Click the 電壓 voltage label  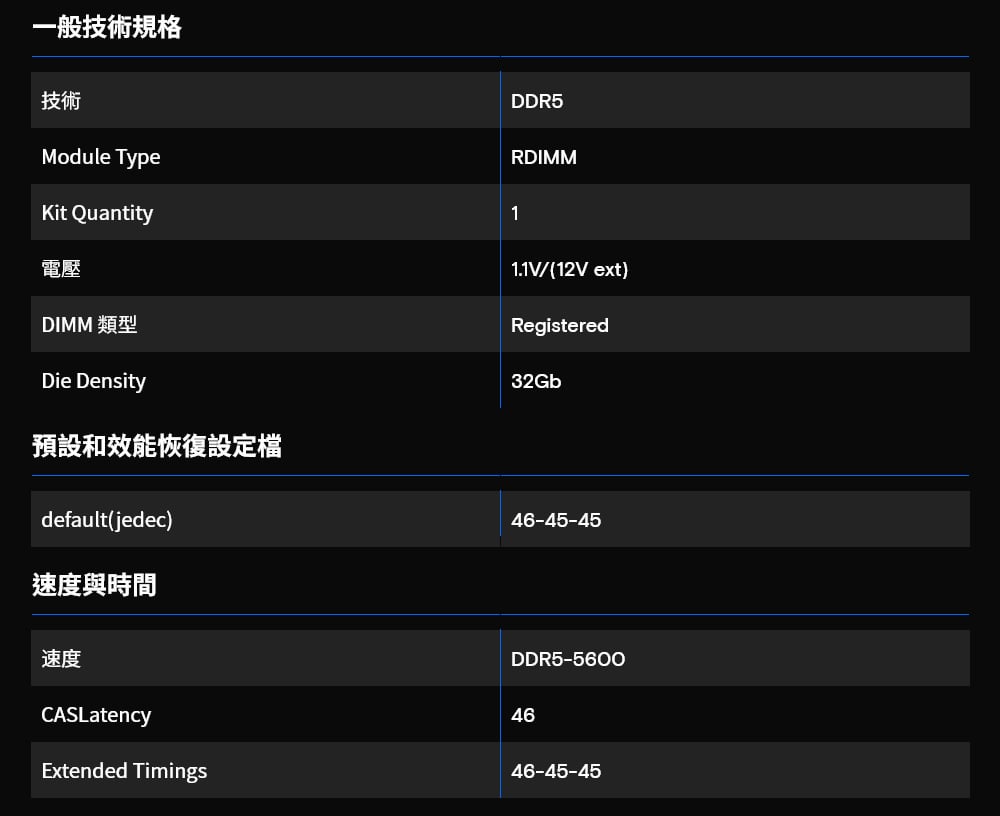(61, 269)
